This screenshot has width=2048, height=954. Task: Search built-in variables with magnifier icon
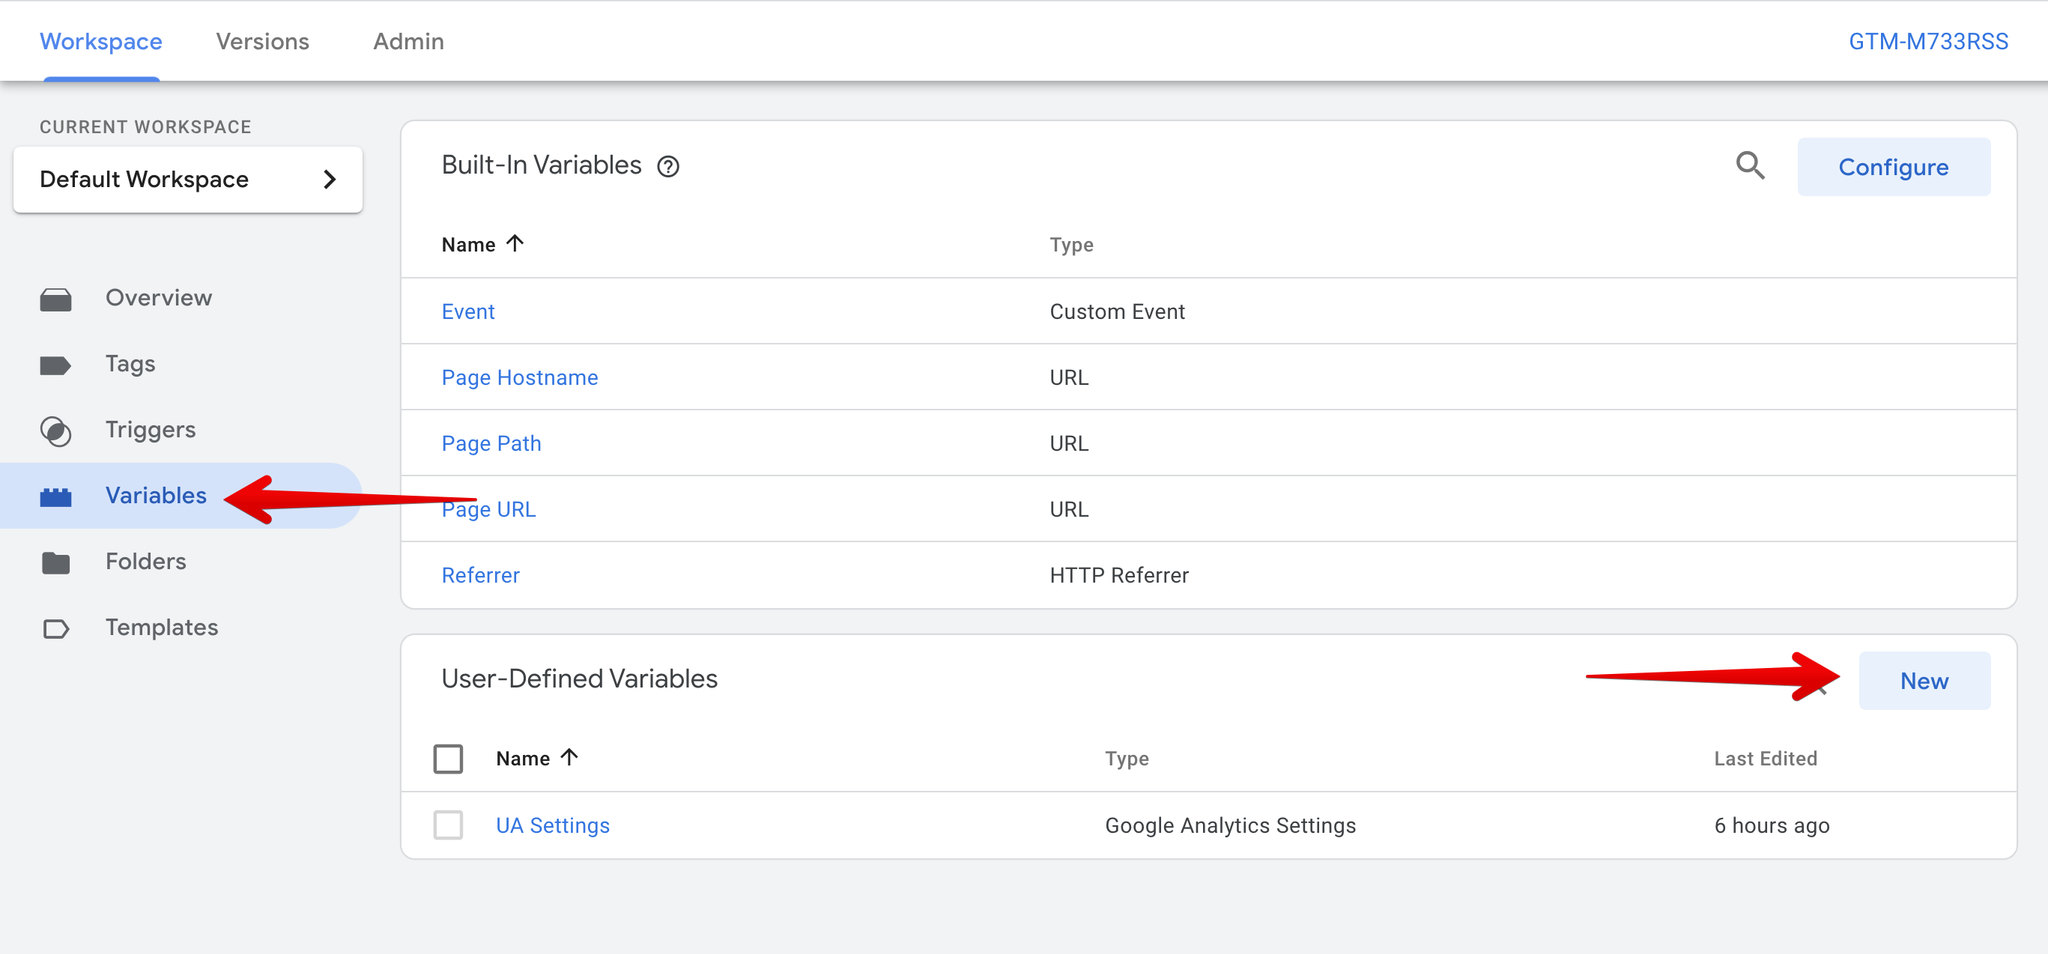click(x=1750, y=165)
